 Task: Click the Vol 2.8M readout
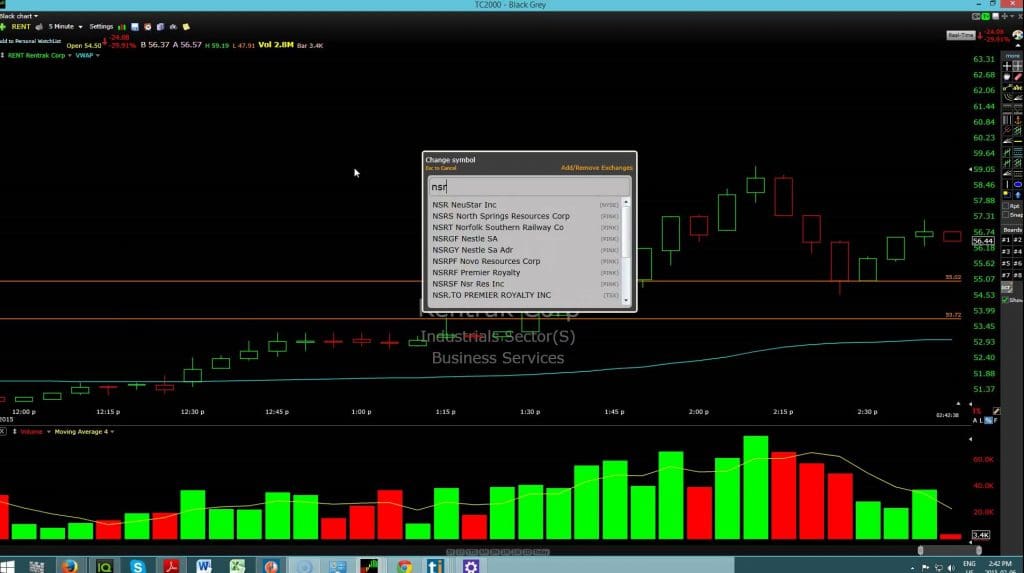click(x=276, y=44)
